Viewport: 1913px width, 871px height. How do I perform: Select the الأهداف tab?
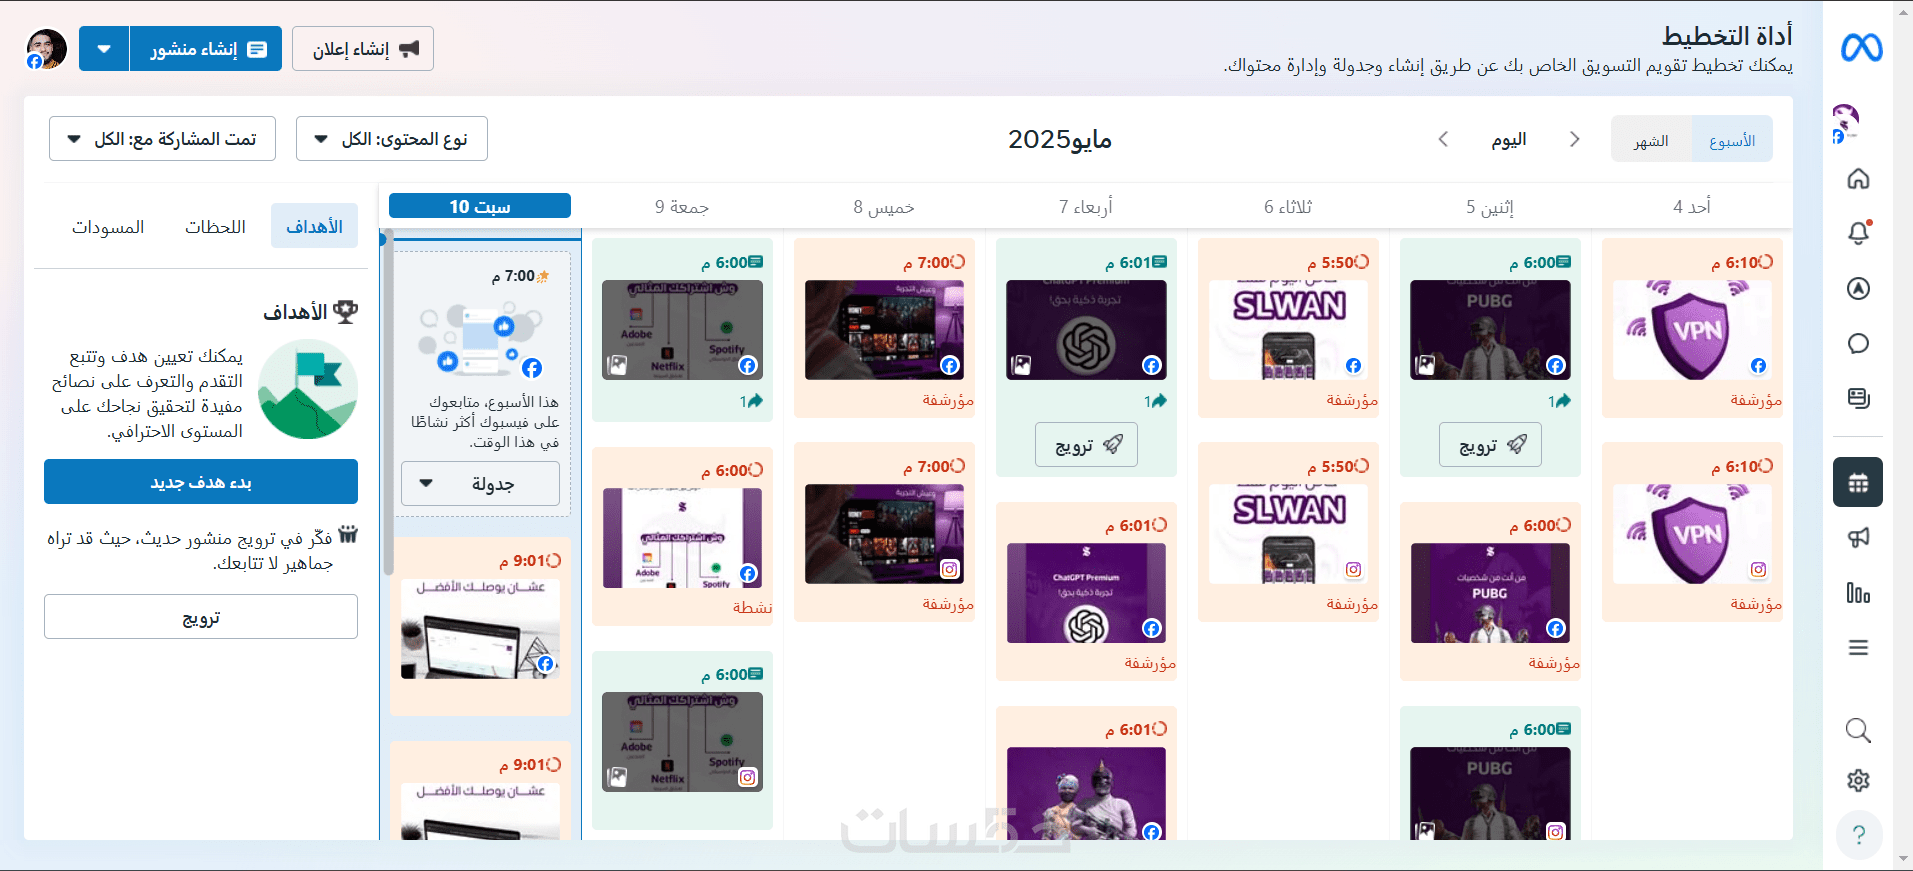[314, 227]
